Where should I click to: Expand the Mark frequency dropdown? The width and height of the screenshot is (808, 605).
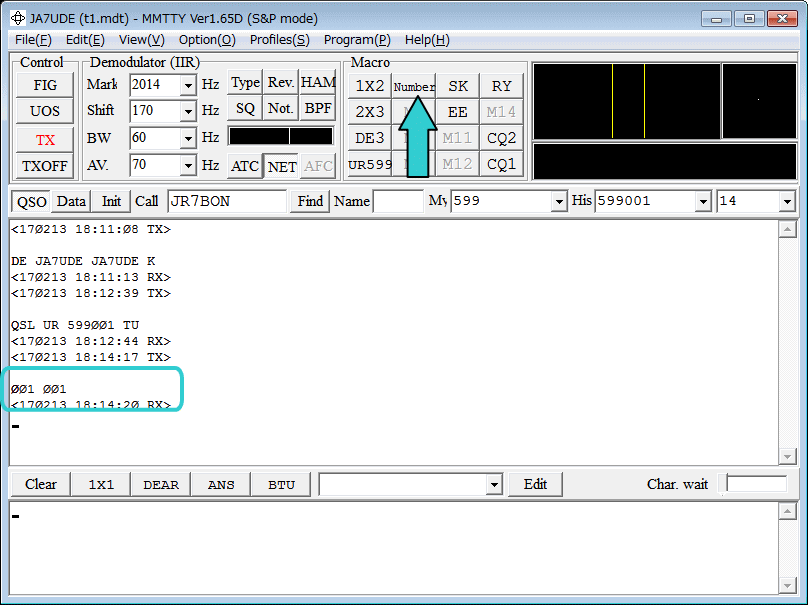tap(188, 85)
